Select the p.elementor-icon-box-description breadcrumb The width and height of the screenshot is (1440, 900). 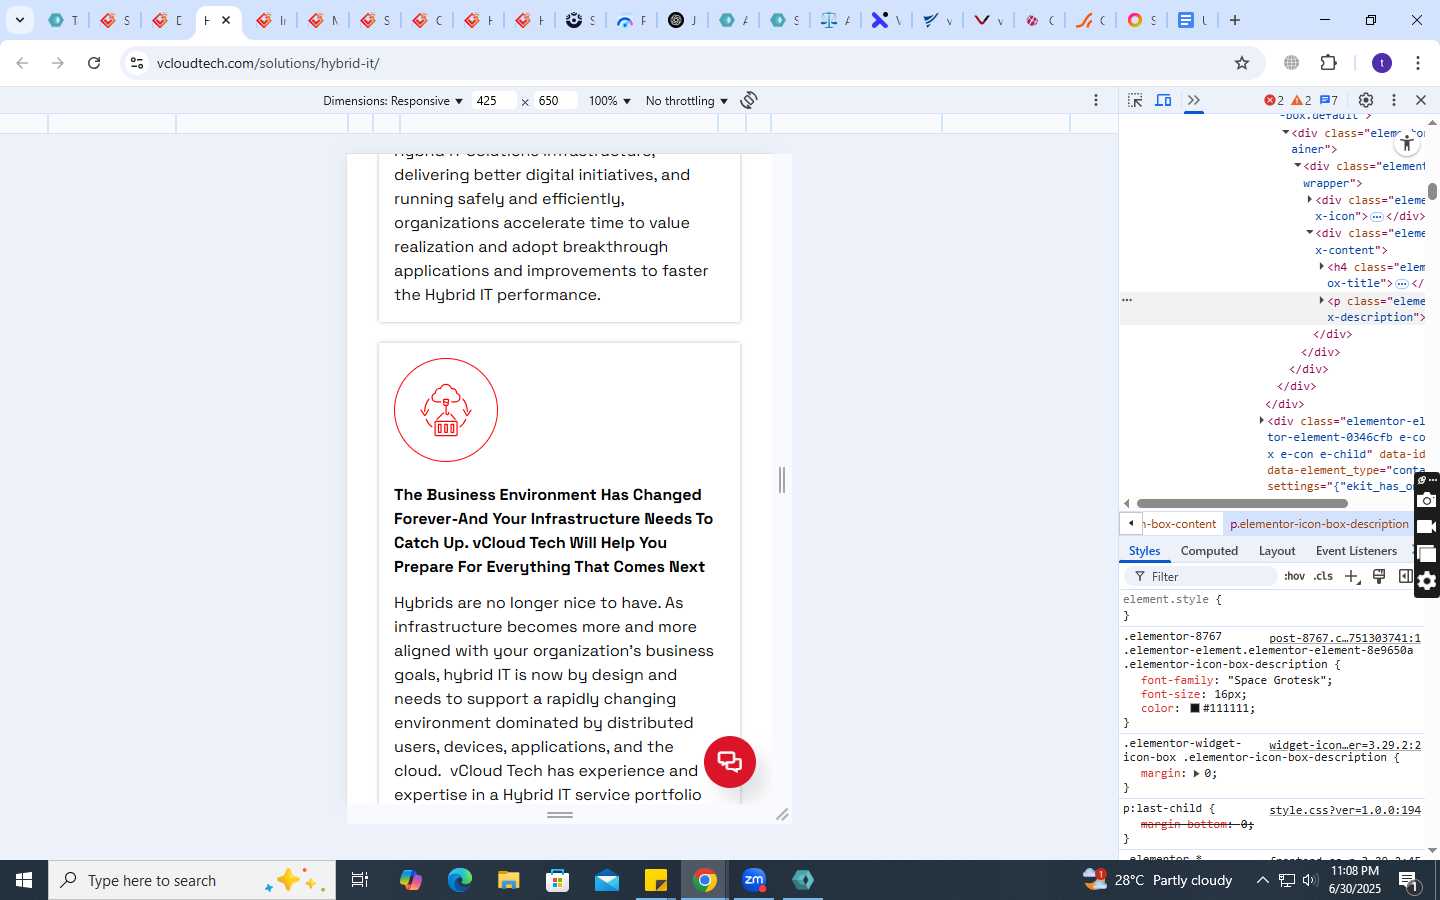pos(1319,524)
